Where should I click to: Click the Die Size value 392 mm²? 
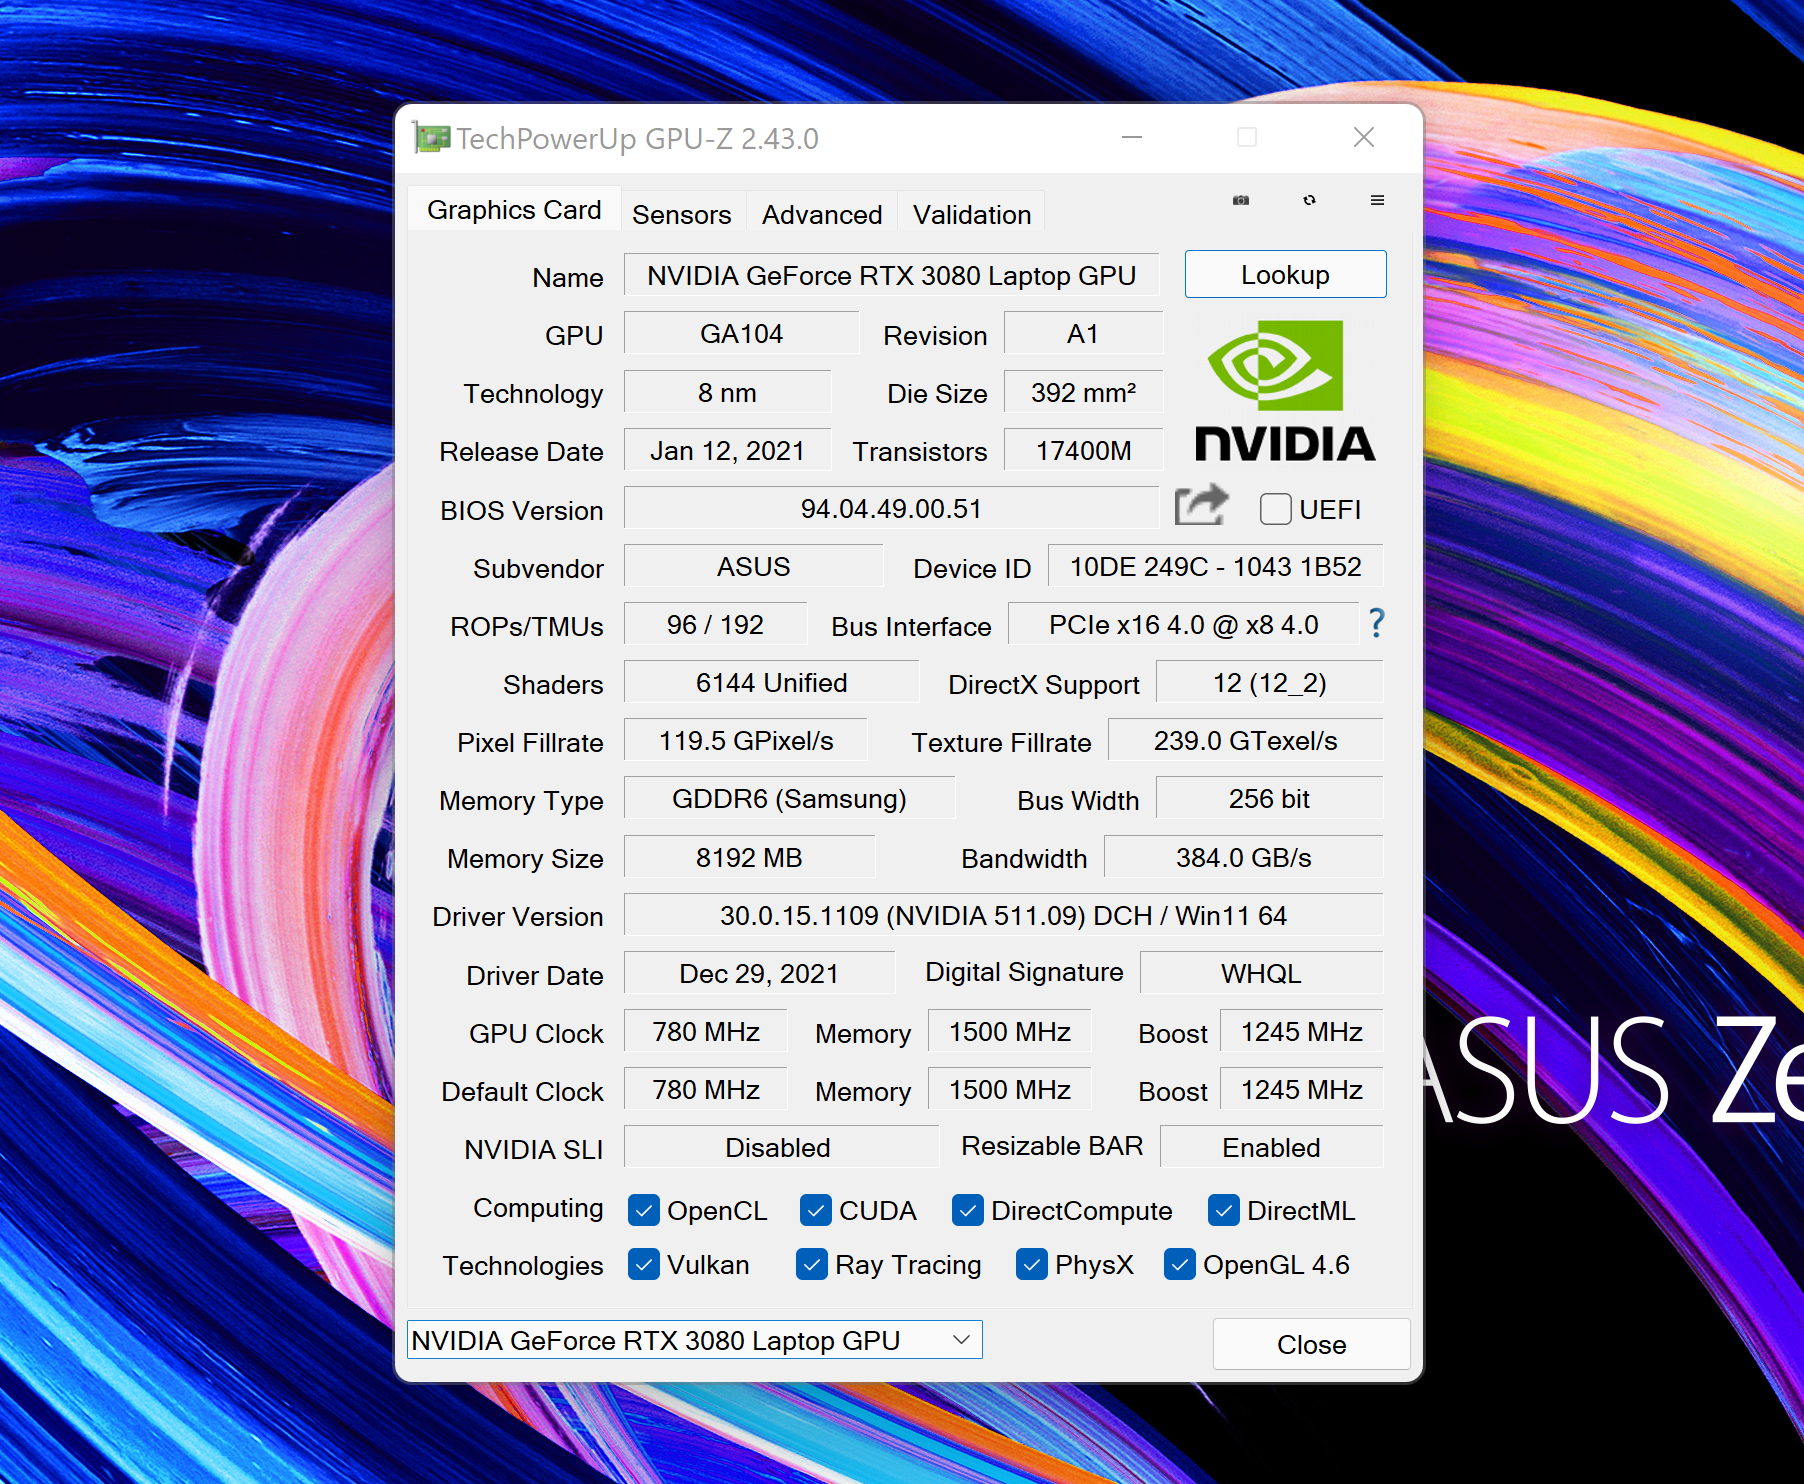tap(1083, 392)
